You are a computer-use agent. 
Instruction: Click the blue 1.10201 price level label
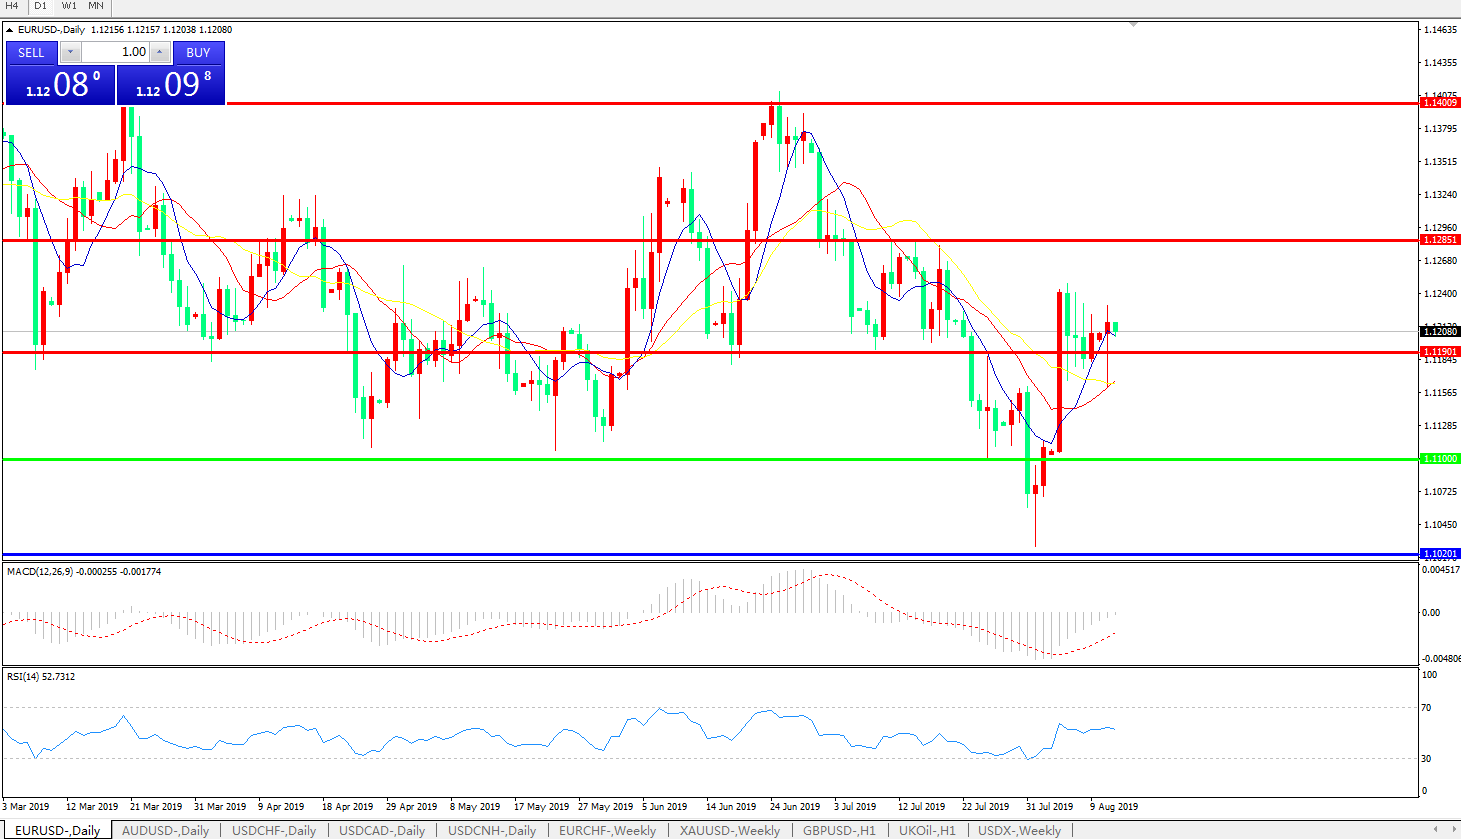click(x=1440, y=554)
